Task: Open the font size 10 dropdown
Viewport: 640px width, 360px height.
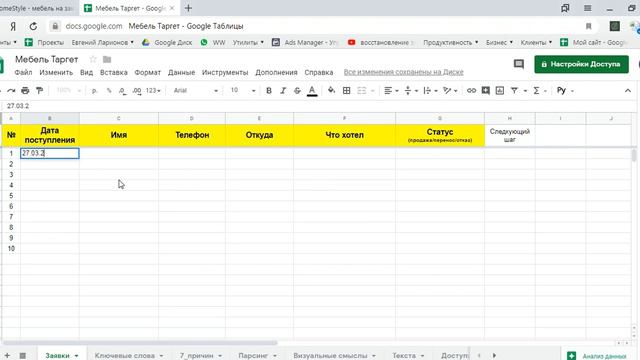Action: pyautogui.click(x=243, y=91)
